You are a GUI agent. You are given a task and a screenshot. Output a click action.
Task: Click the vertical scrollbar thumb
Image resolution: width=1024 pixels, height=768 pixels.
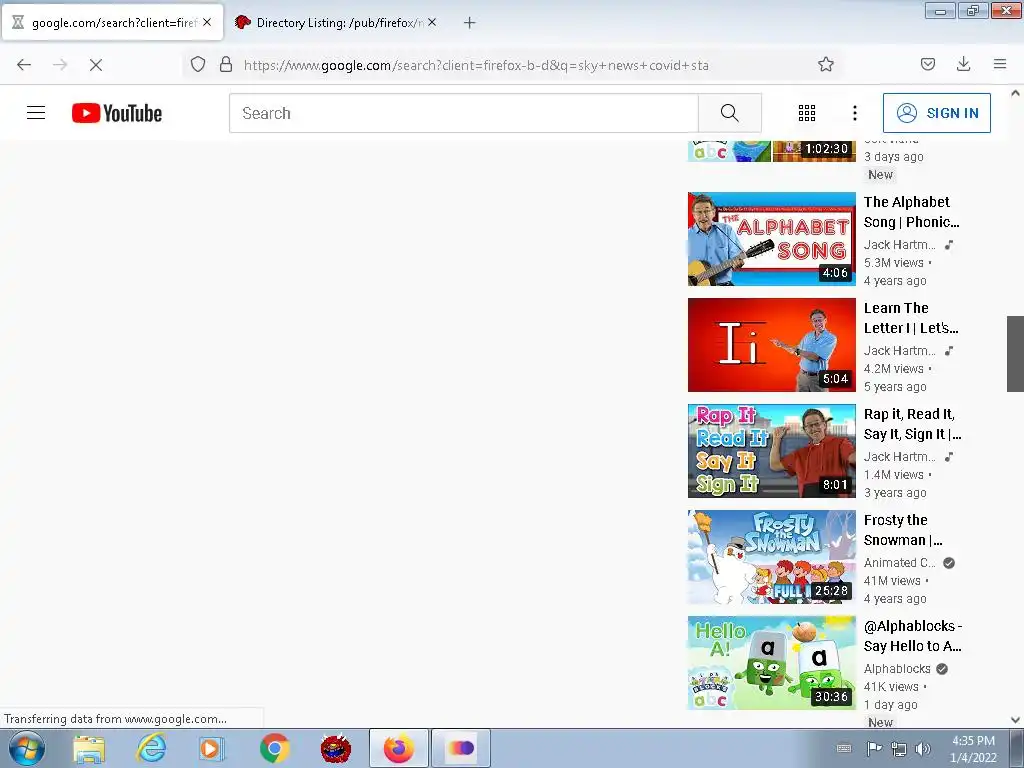pyautogui.click(x=1015, y=354)
